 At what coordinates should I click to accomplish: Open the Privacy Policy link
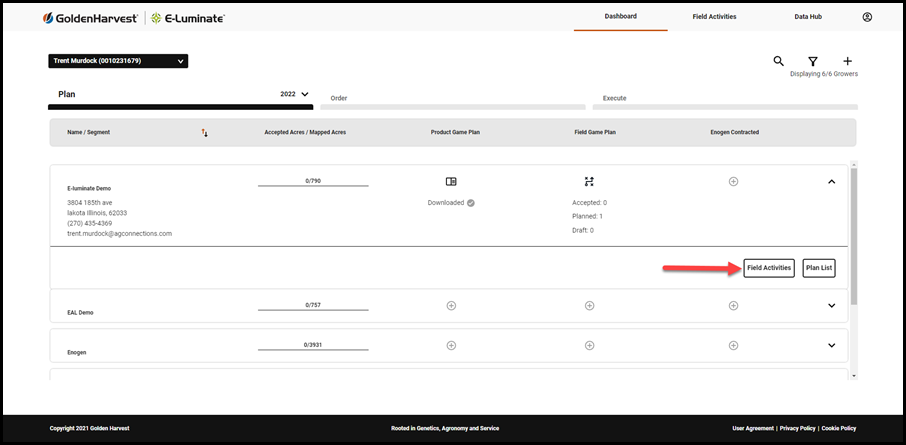click(797, 428)
